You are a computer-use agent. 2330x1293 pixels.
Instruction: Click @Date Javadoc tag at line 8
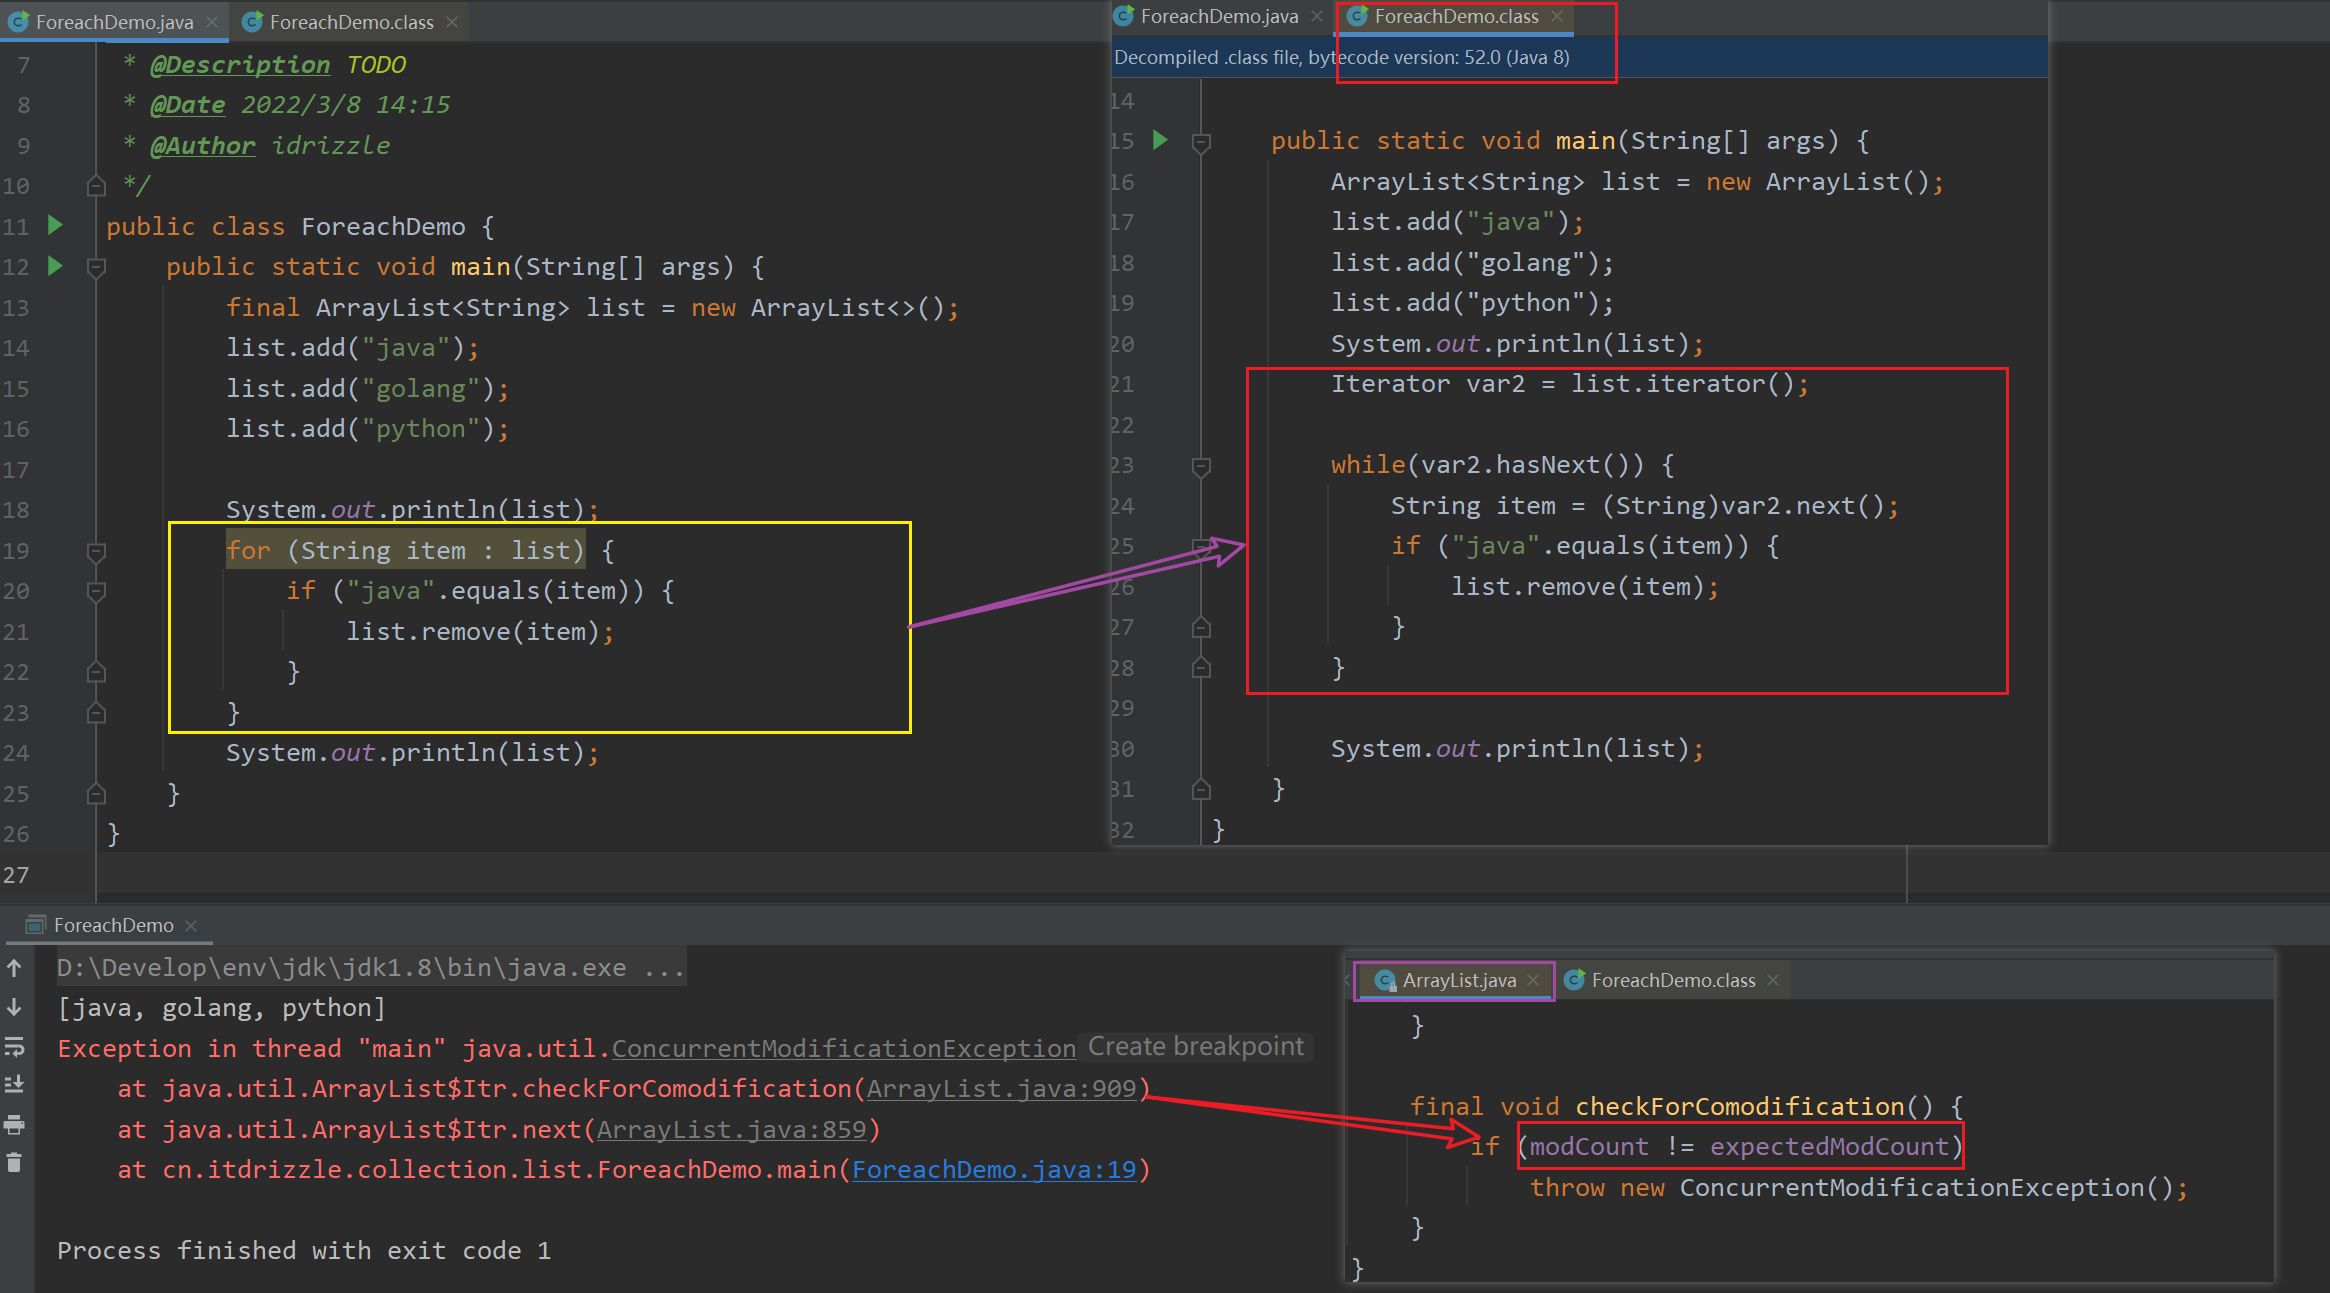click(x=187, y=105)
